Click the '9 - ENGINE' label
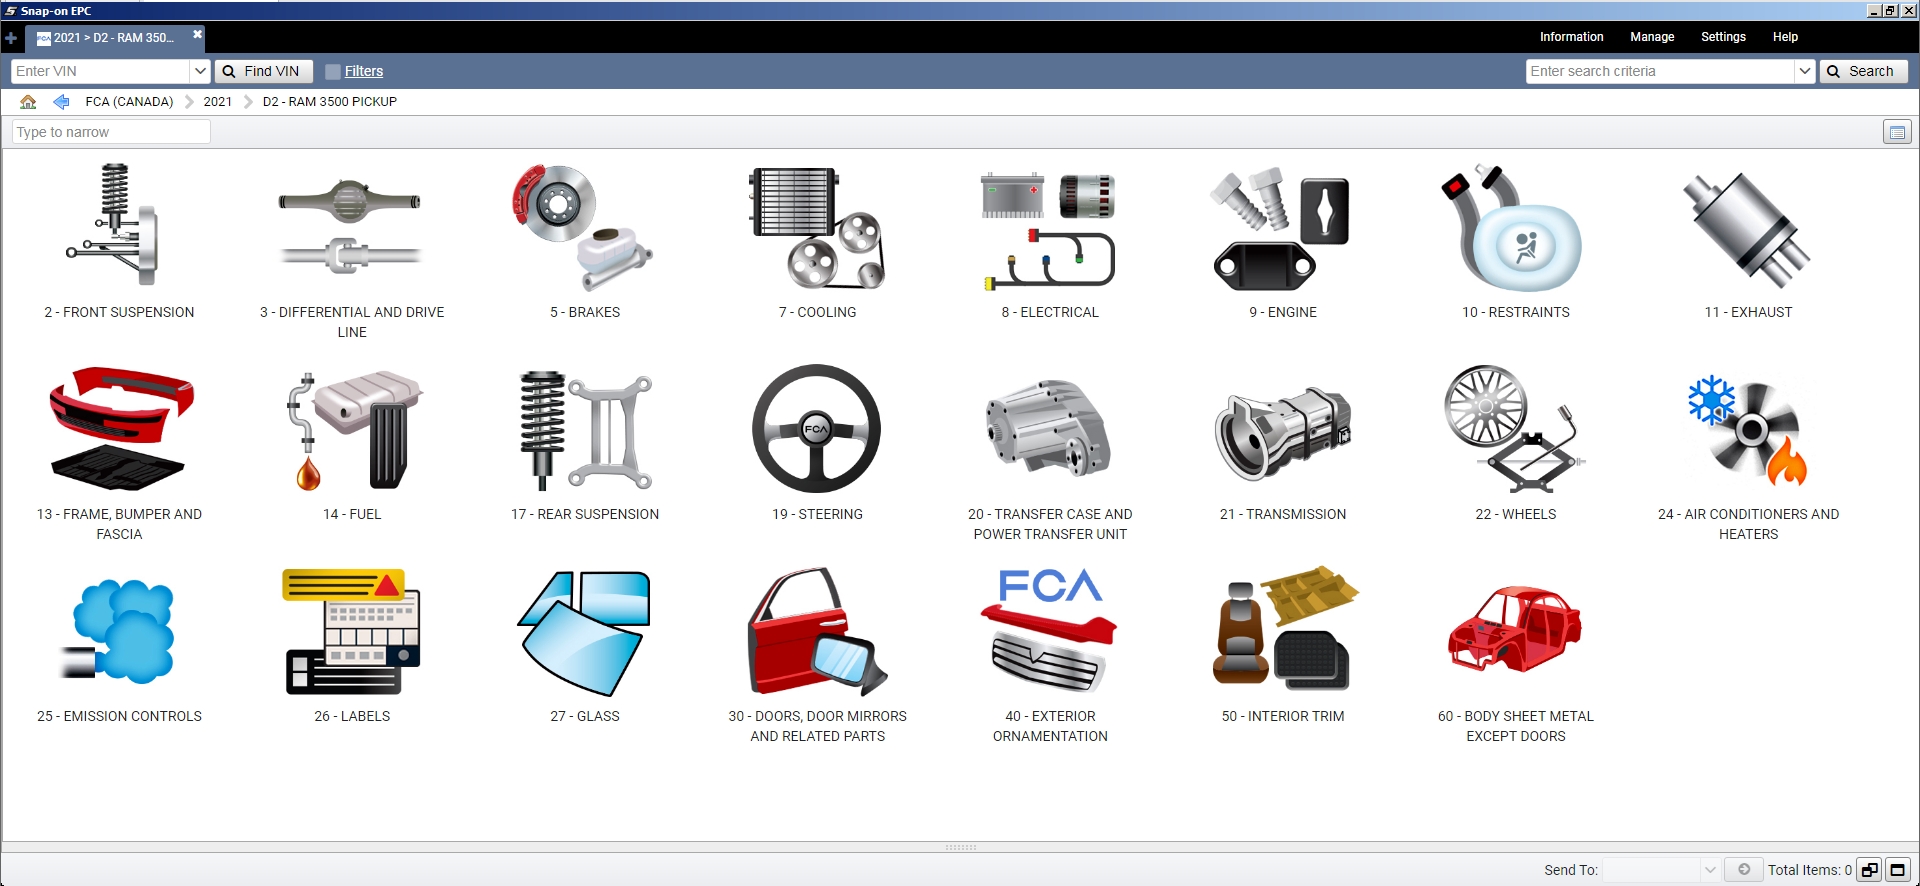Viewport: 1920px width, 886px height. (1283, 312)
